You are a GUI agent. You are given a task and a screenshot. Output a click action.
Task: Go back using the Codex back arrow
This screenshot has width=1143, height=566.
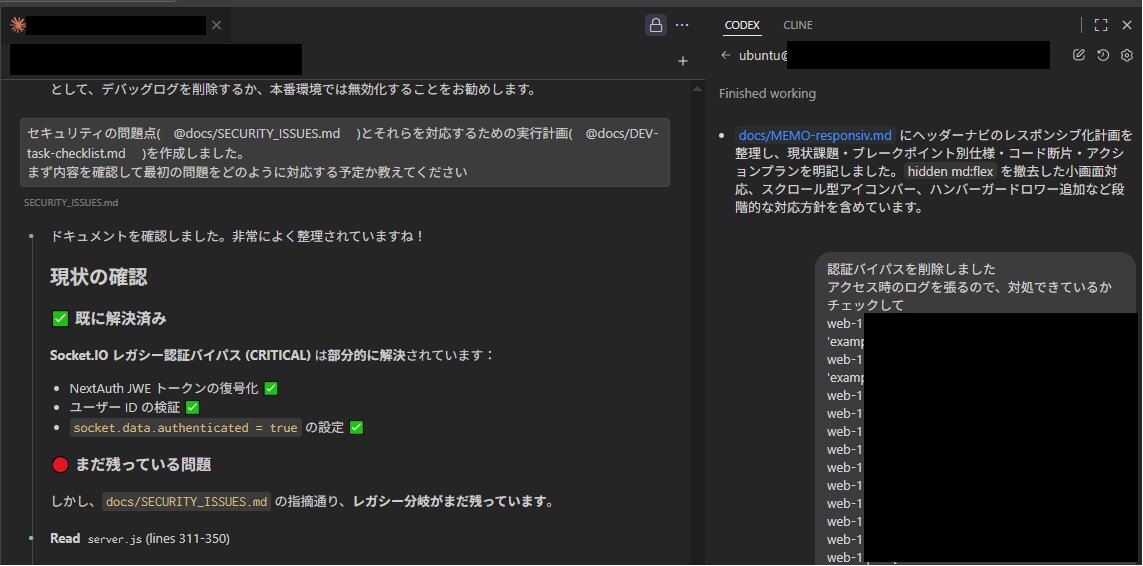[726, 55]
